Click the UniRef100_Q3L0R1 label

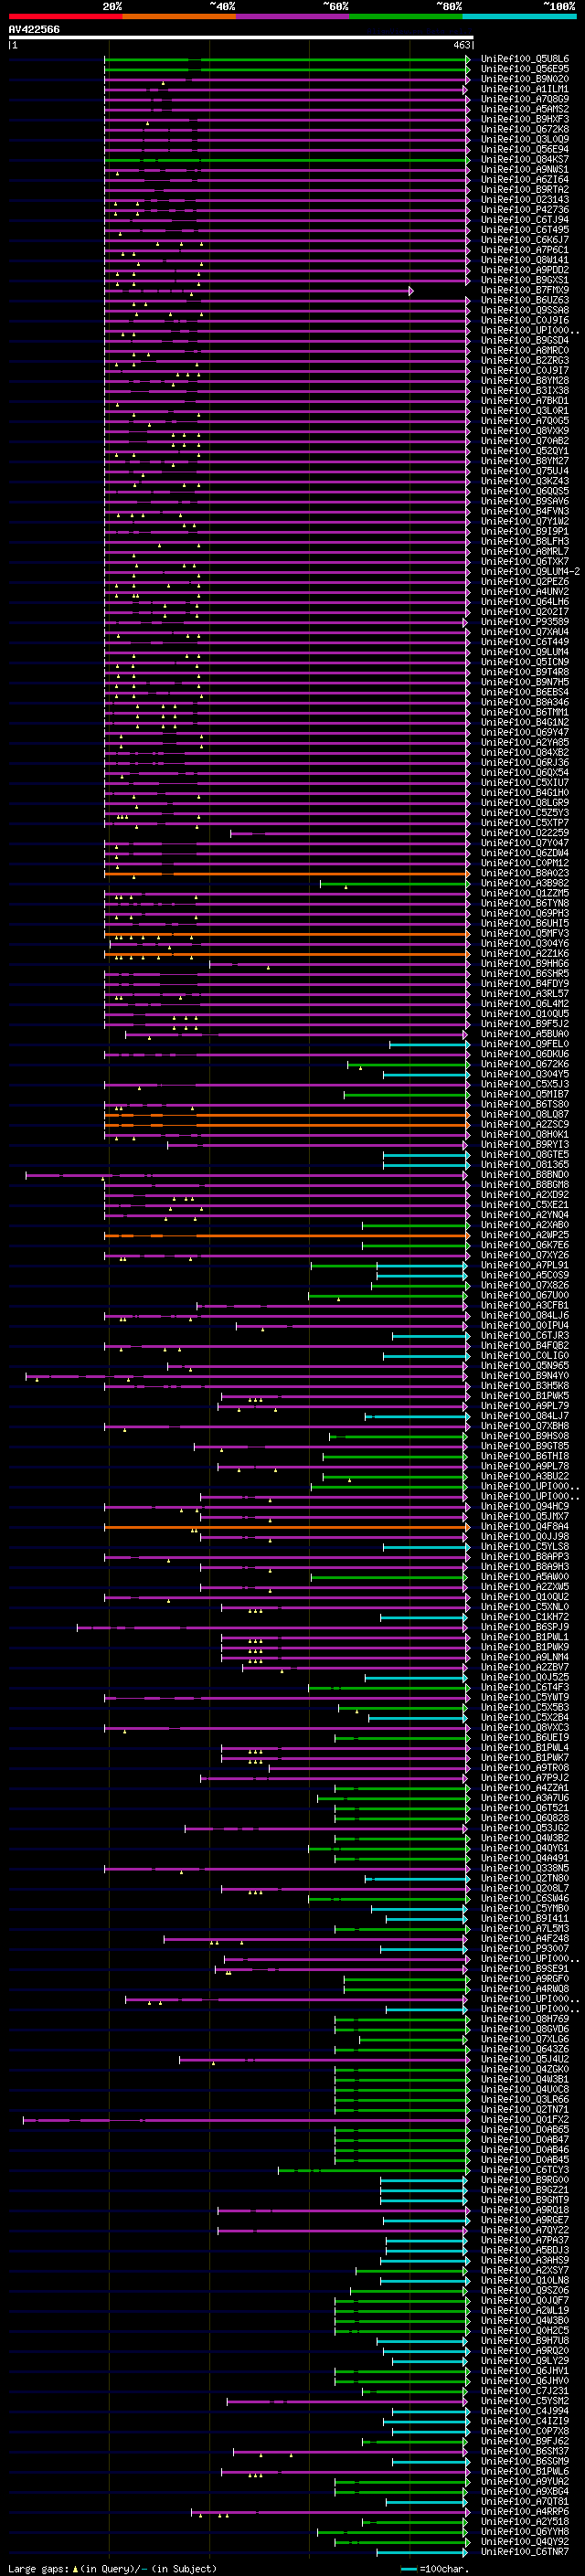click(525, 411)
